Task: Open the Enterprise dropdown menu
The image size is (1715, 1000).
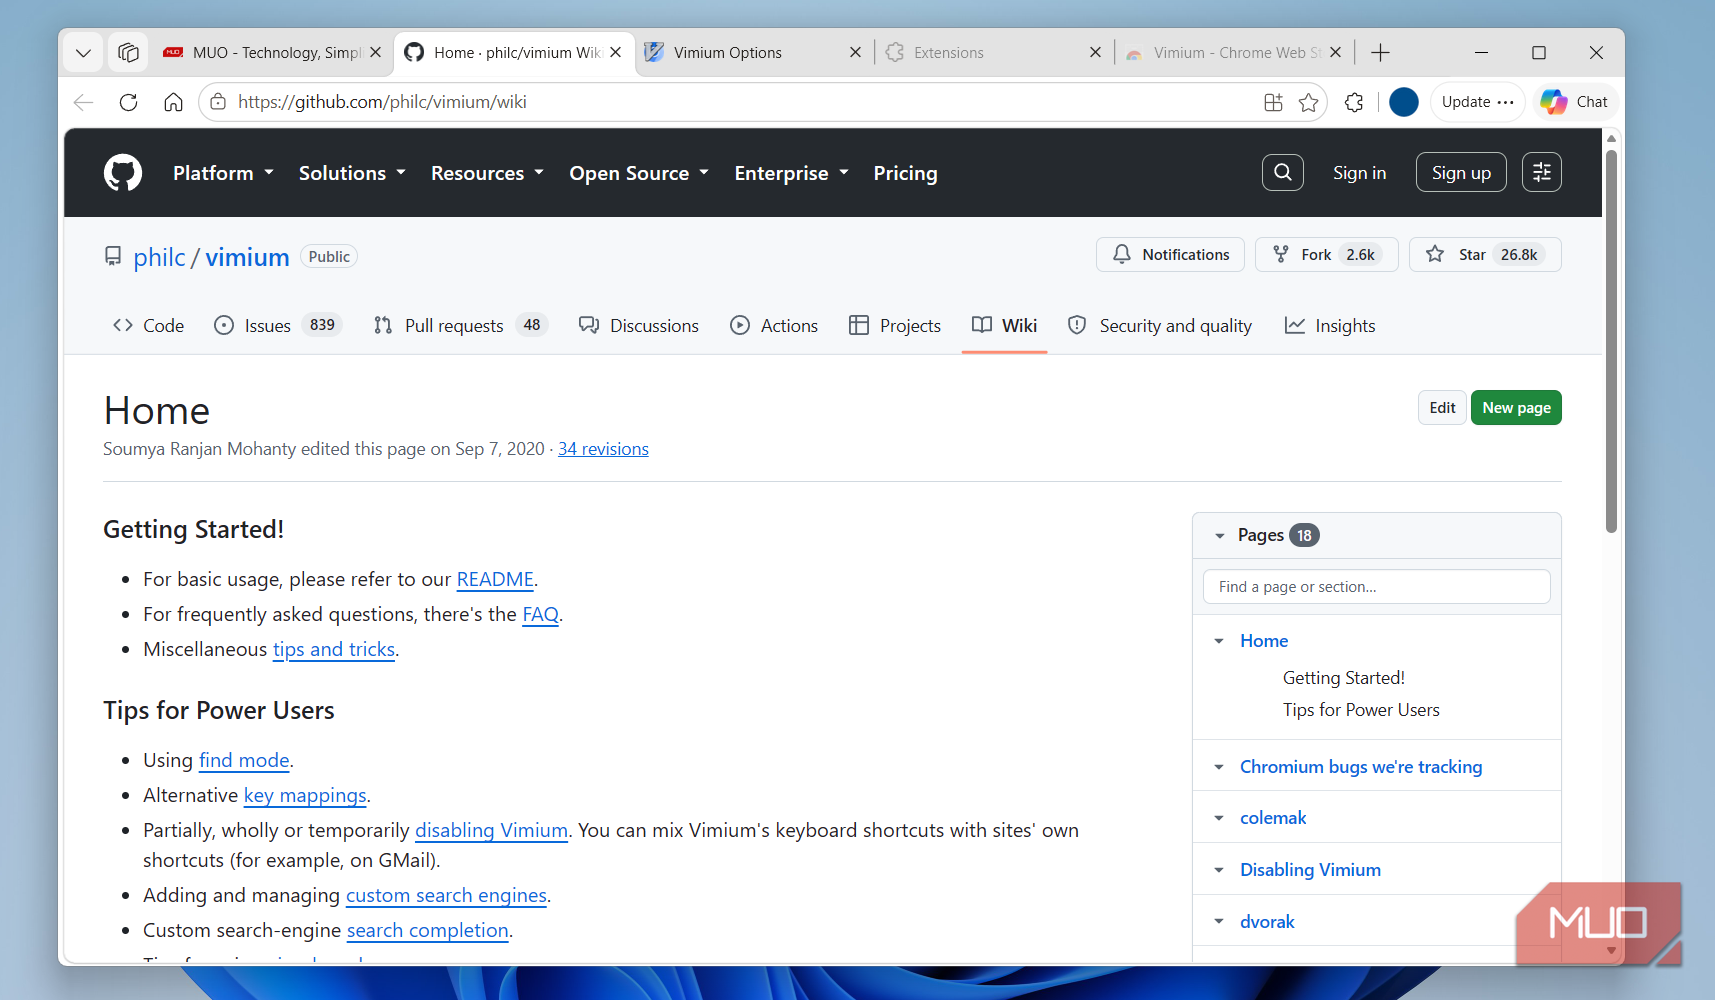Action: coord(791,173)
